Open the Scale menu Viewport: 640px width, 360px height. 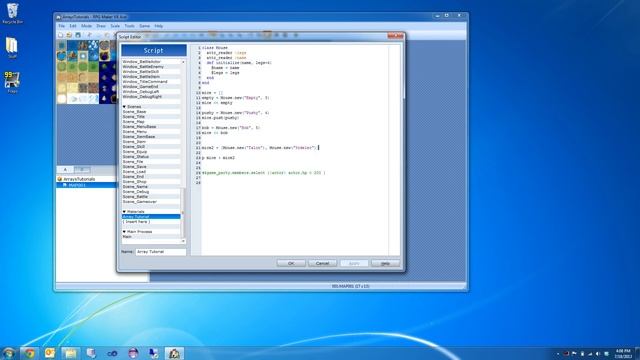pos(115,26)
